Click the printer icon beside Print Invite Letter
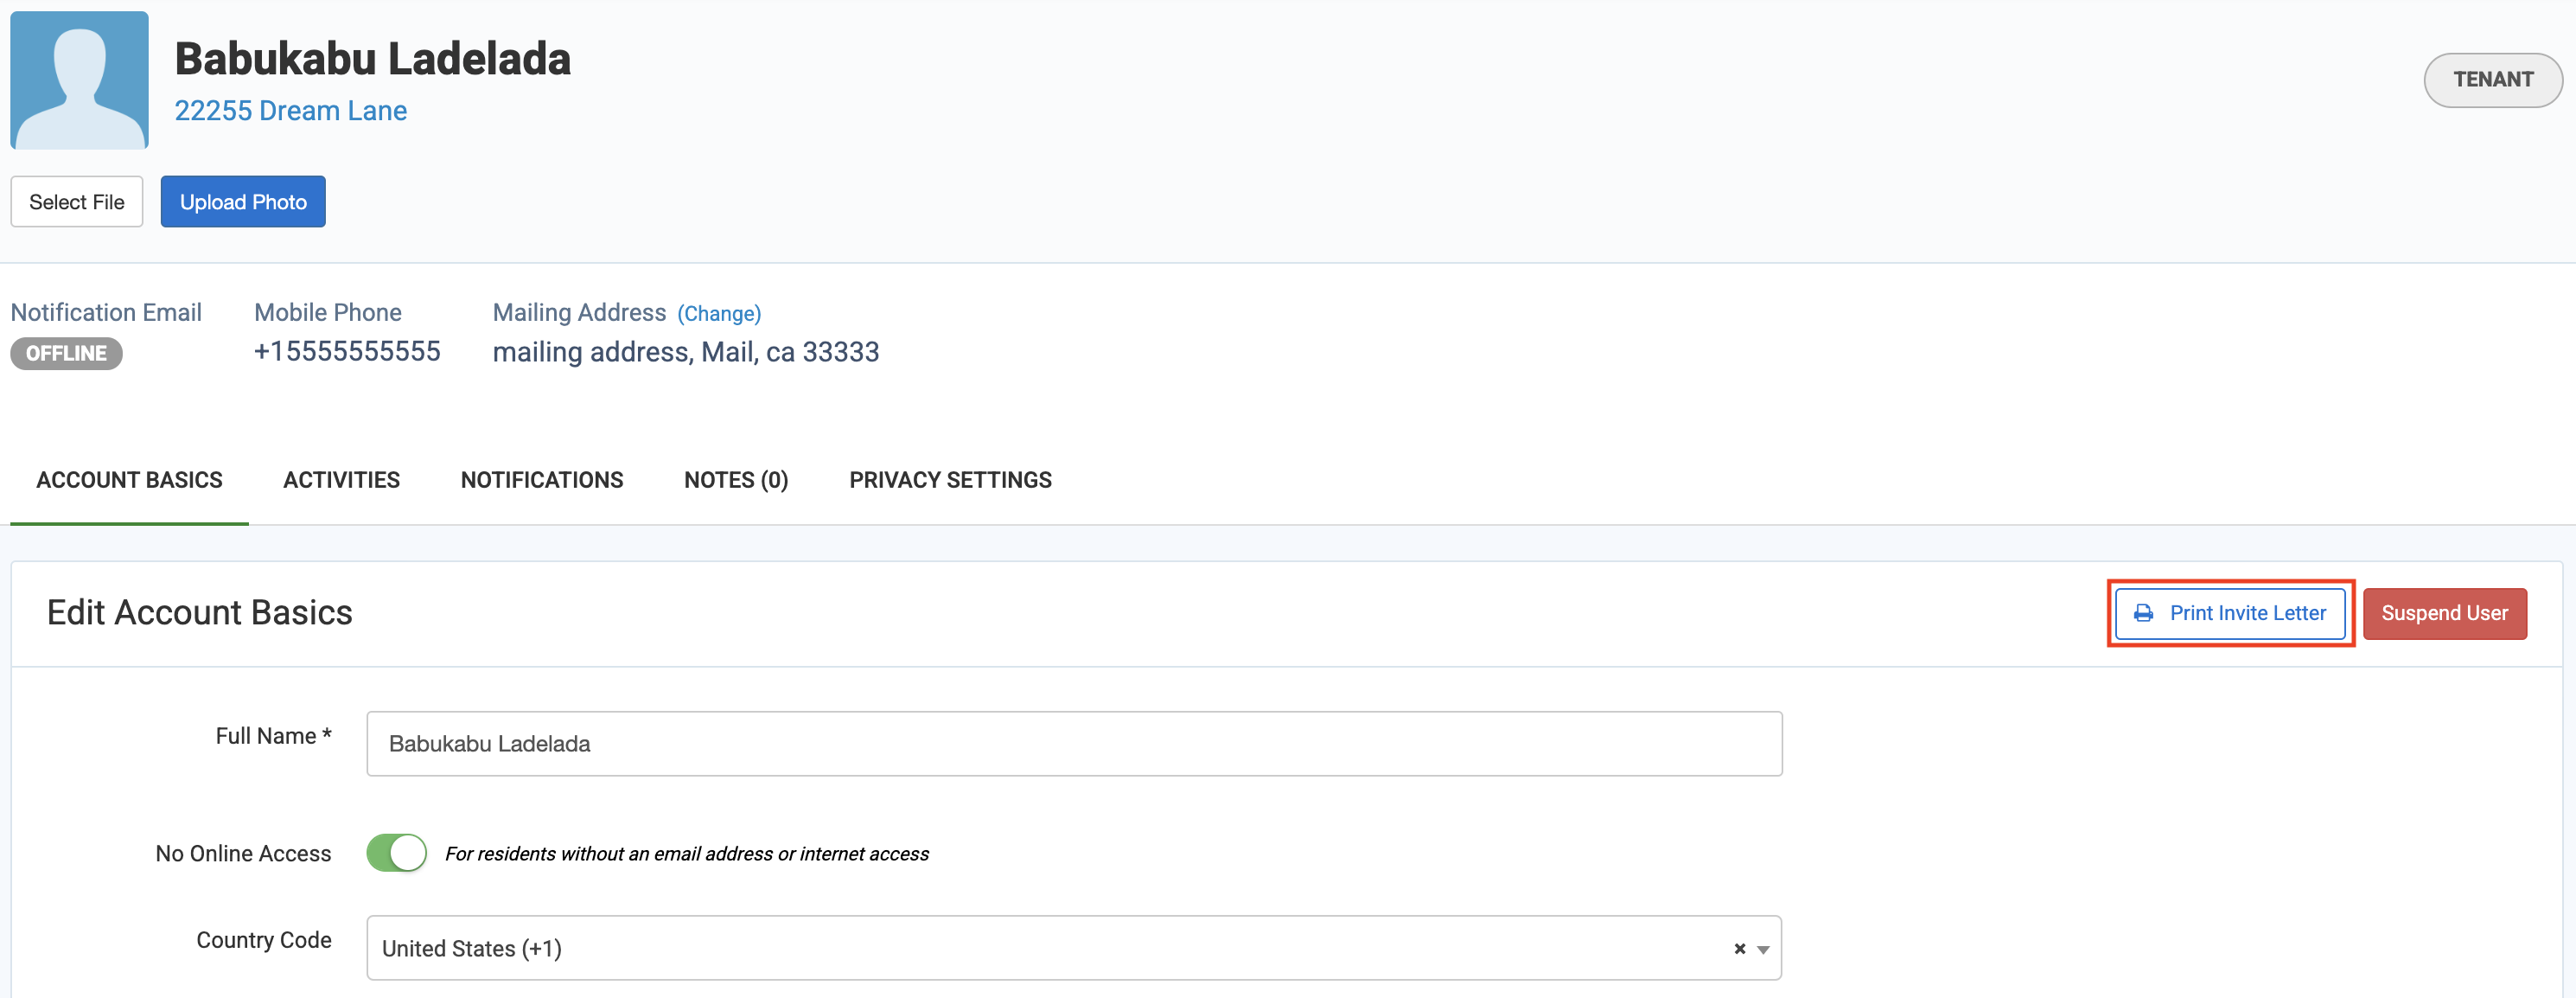This screenshot has height=998, width=2576. (2143, 613)
